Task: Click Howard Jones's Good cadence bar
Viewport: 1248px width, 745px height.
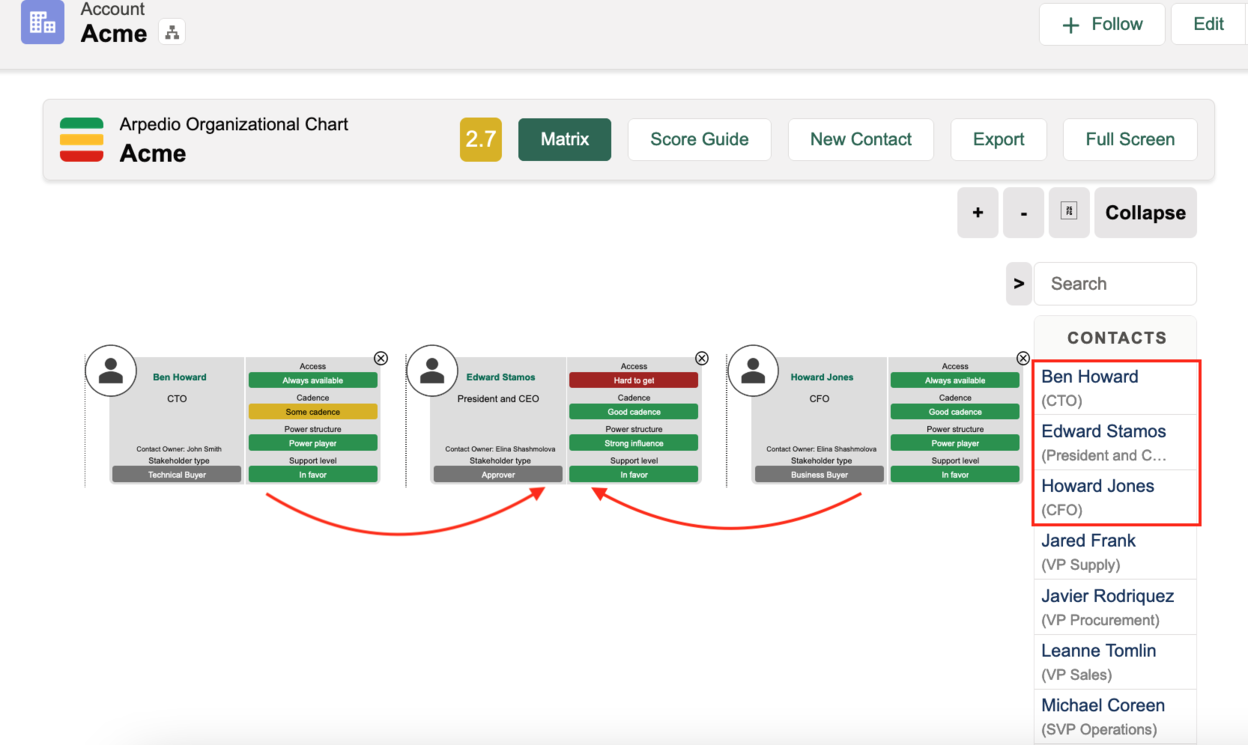Action: (x=955, y=412)
